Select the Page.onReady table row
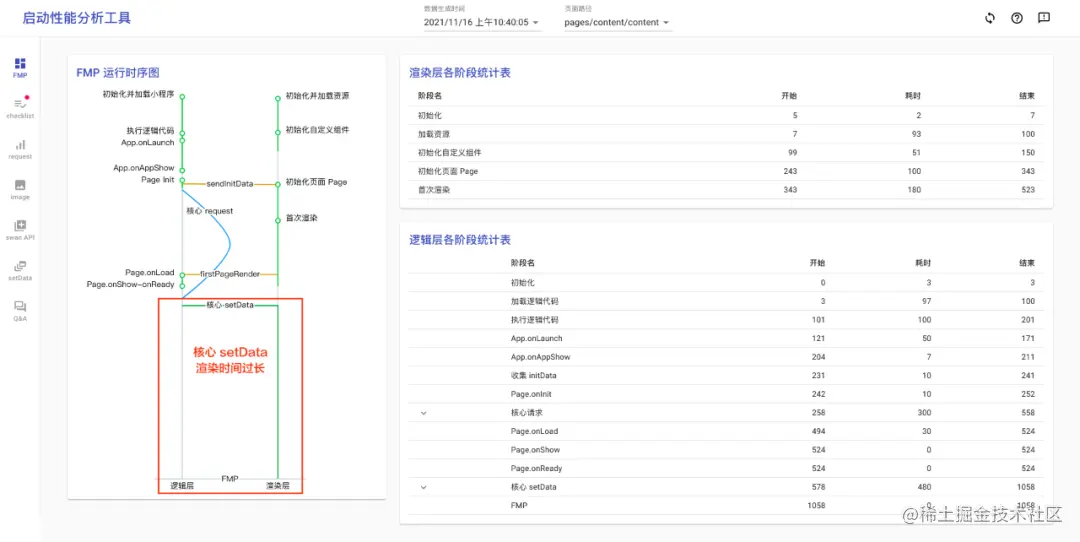The image size is (1080, 542). point(726,468)
